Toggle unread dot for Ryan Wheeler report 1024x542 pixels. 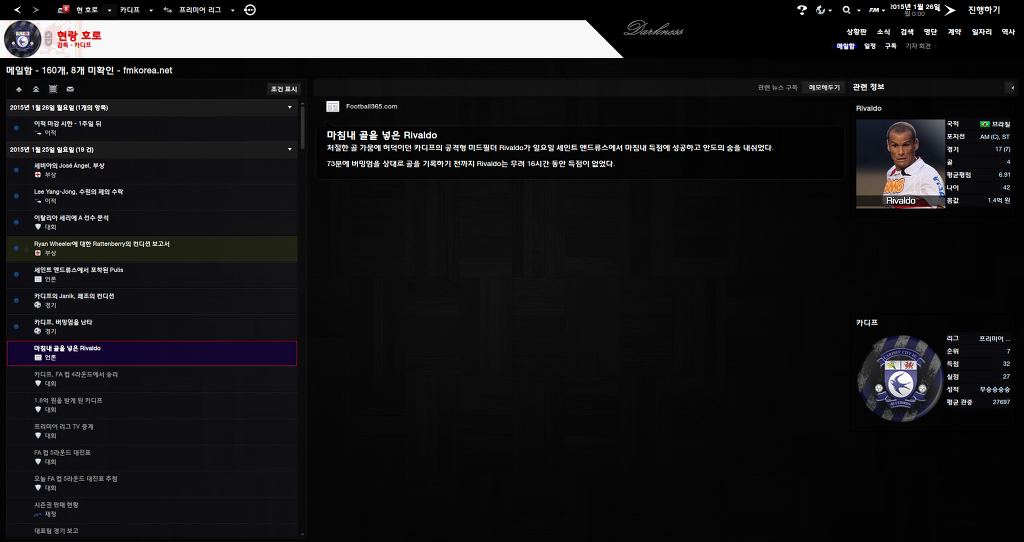(16, 248)
